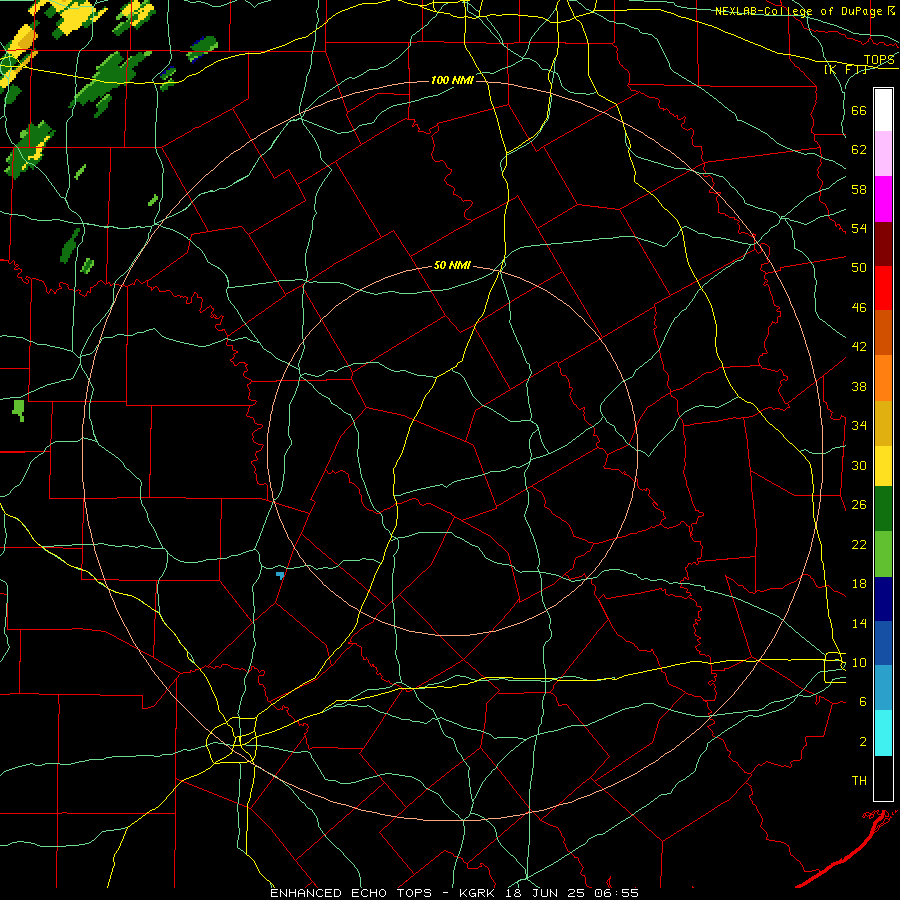Click the 6 value on the legend
The height and width of the screenshot is (900, 900).
pos(863,701)
